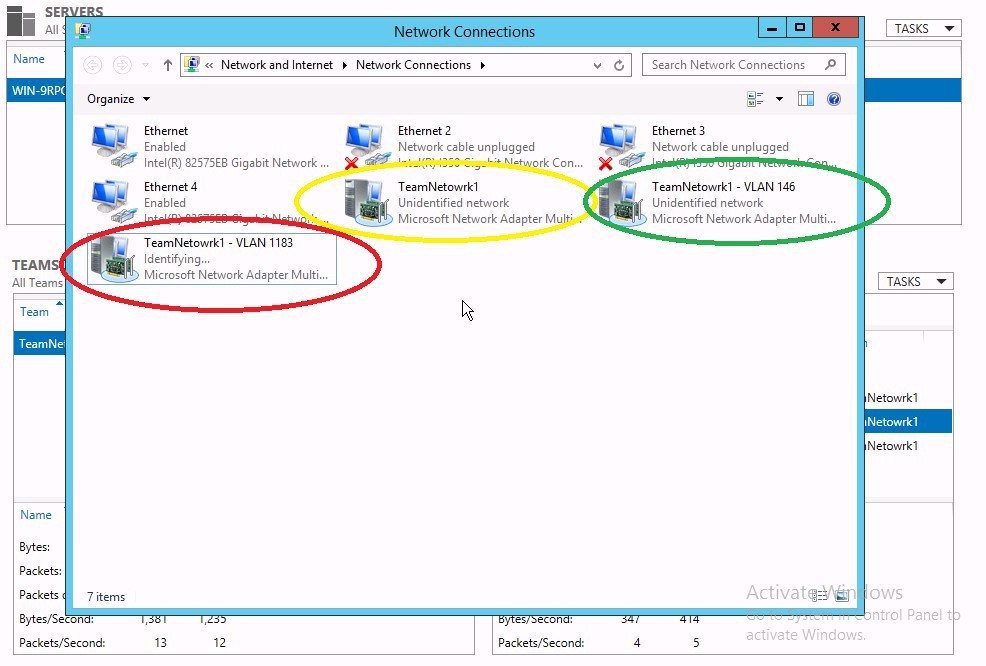Maximize the Network Connections window
Screen dimensions: 986x666
point(799,28)
